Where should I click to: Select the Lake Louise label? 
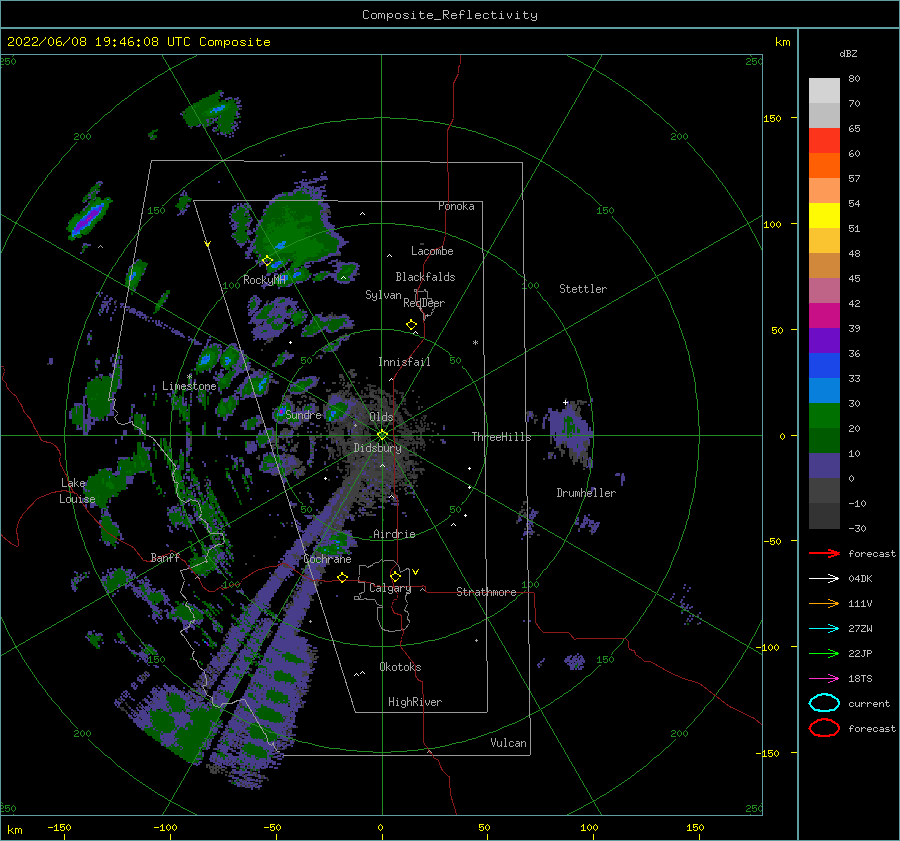pos(77,491)
